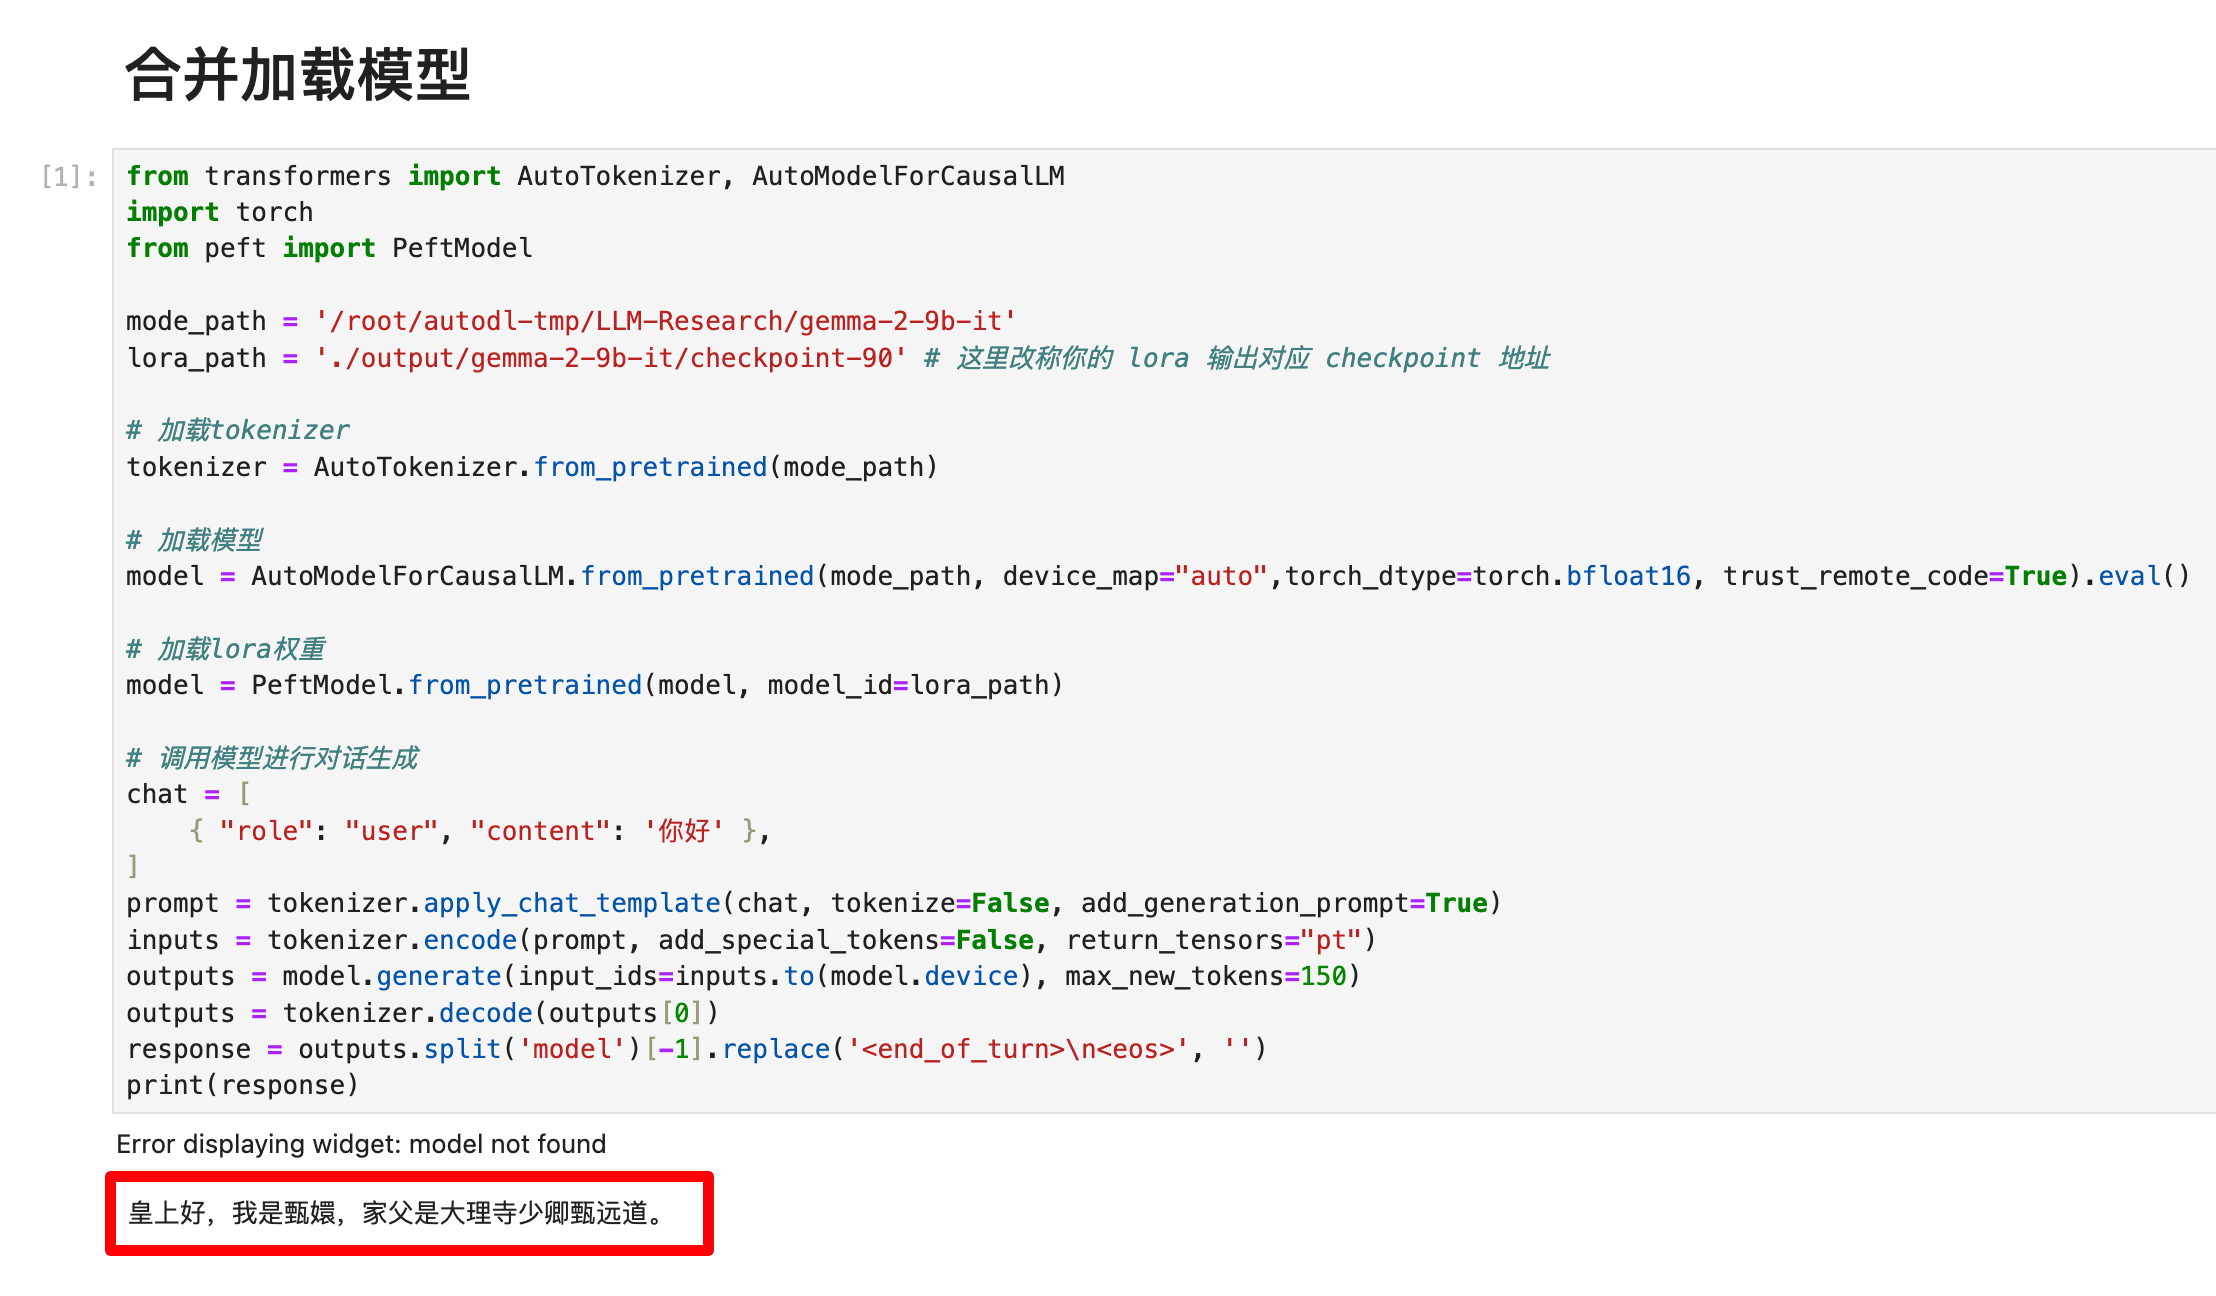Click the print(response) statement

click(242, 1085)
